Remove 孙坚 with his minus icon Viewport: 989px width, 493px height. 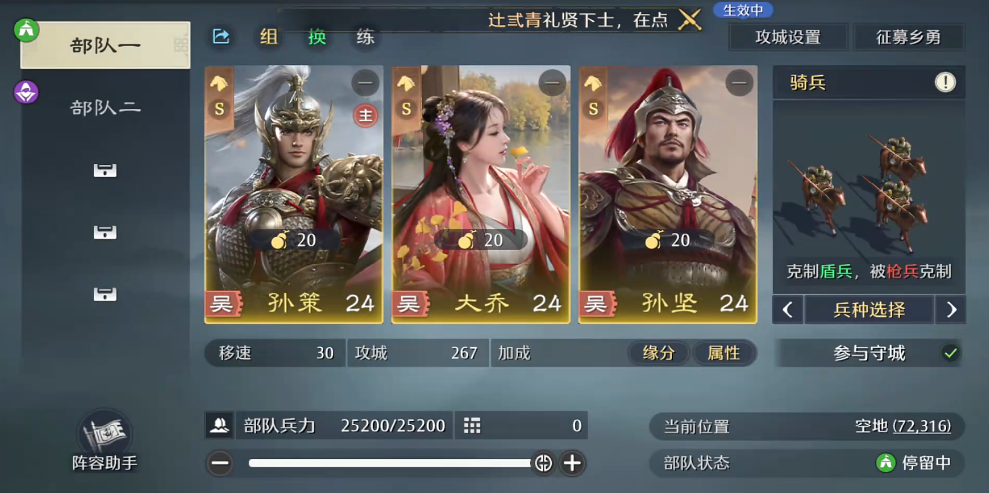[x=739, y=83]
